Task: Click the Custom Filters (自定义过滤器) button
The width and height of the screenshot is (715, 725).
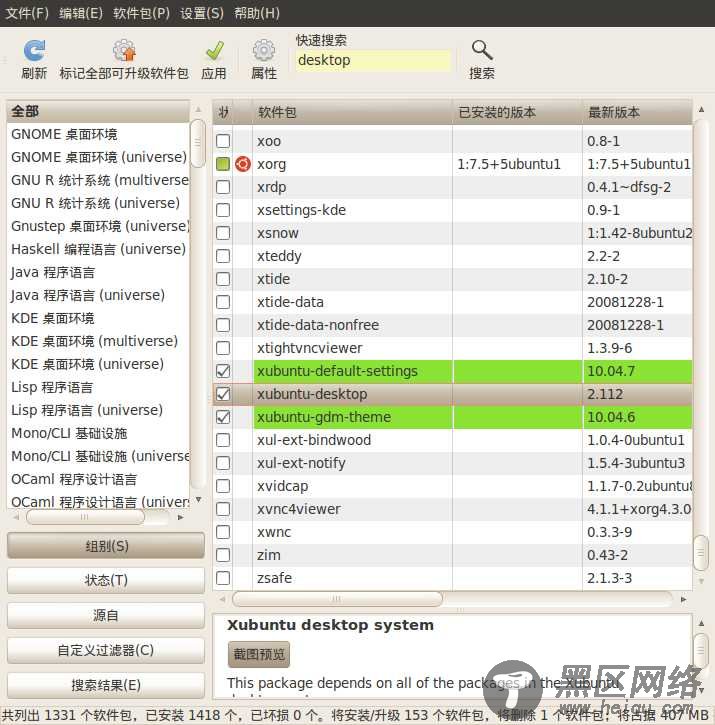Action: pyautogui.click(x=106, y=650)
